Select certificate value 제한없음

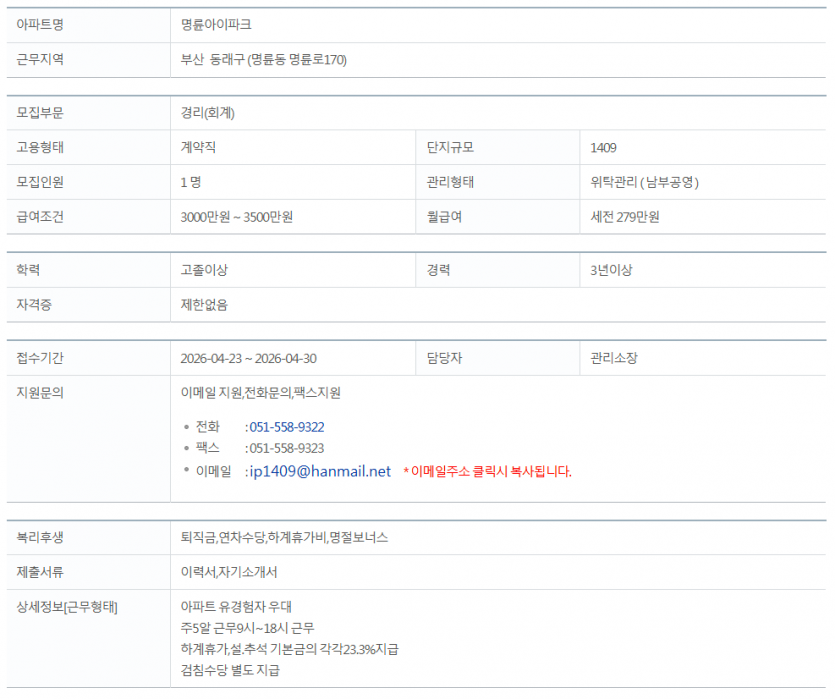point(204,305)
